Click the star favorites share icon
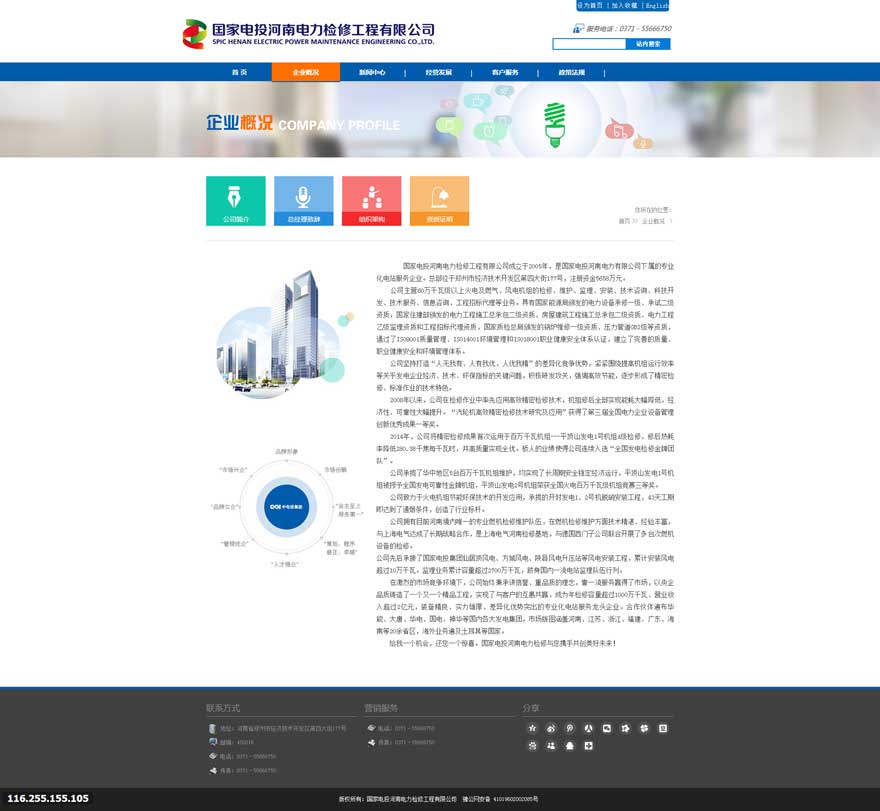 [533, 728]
